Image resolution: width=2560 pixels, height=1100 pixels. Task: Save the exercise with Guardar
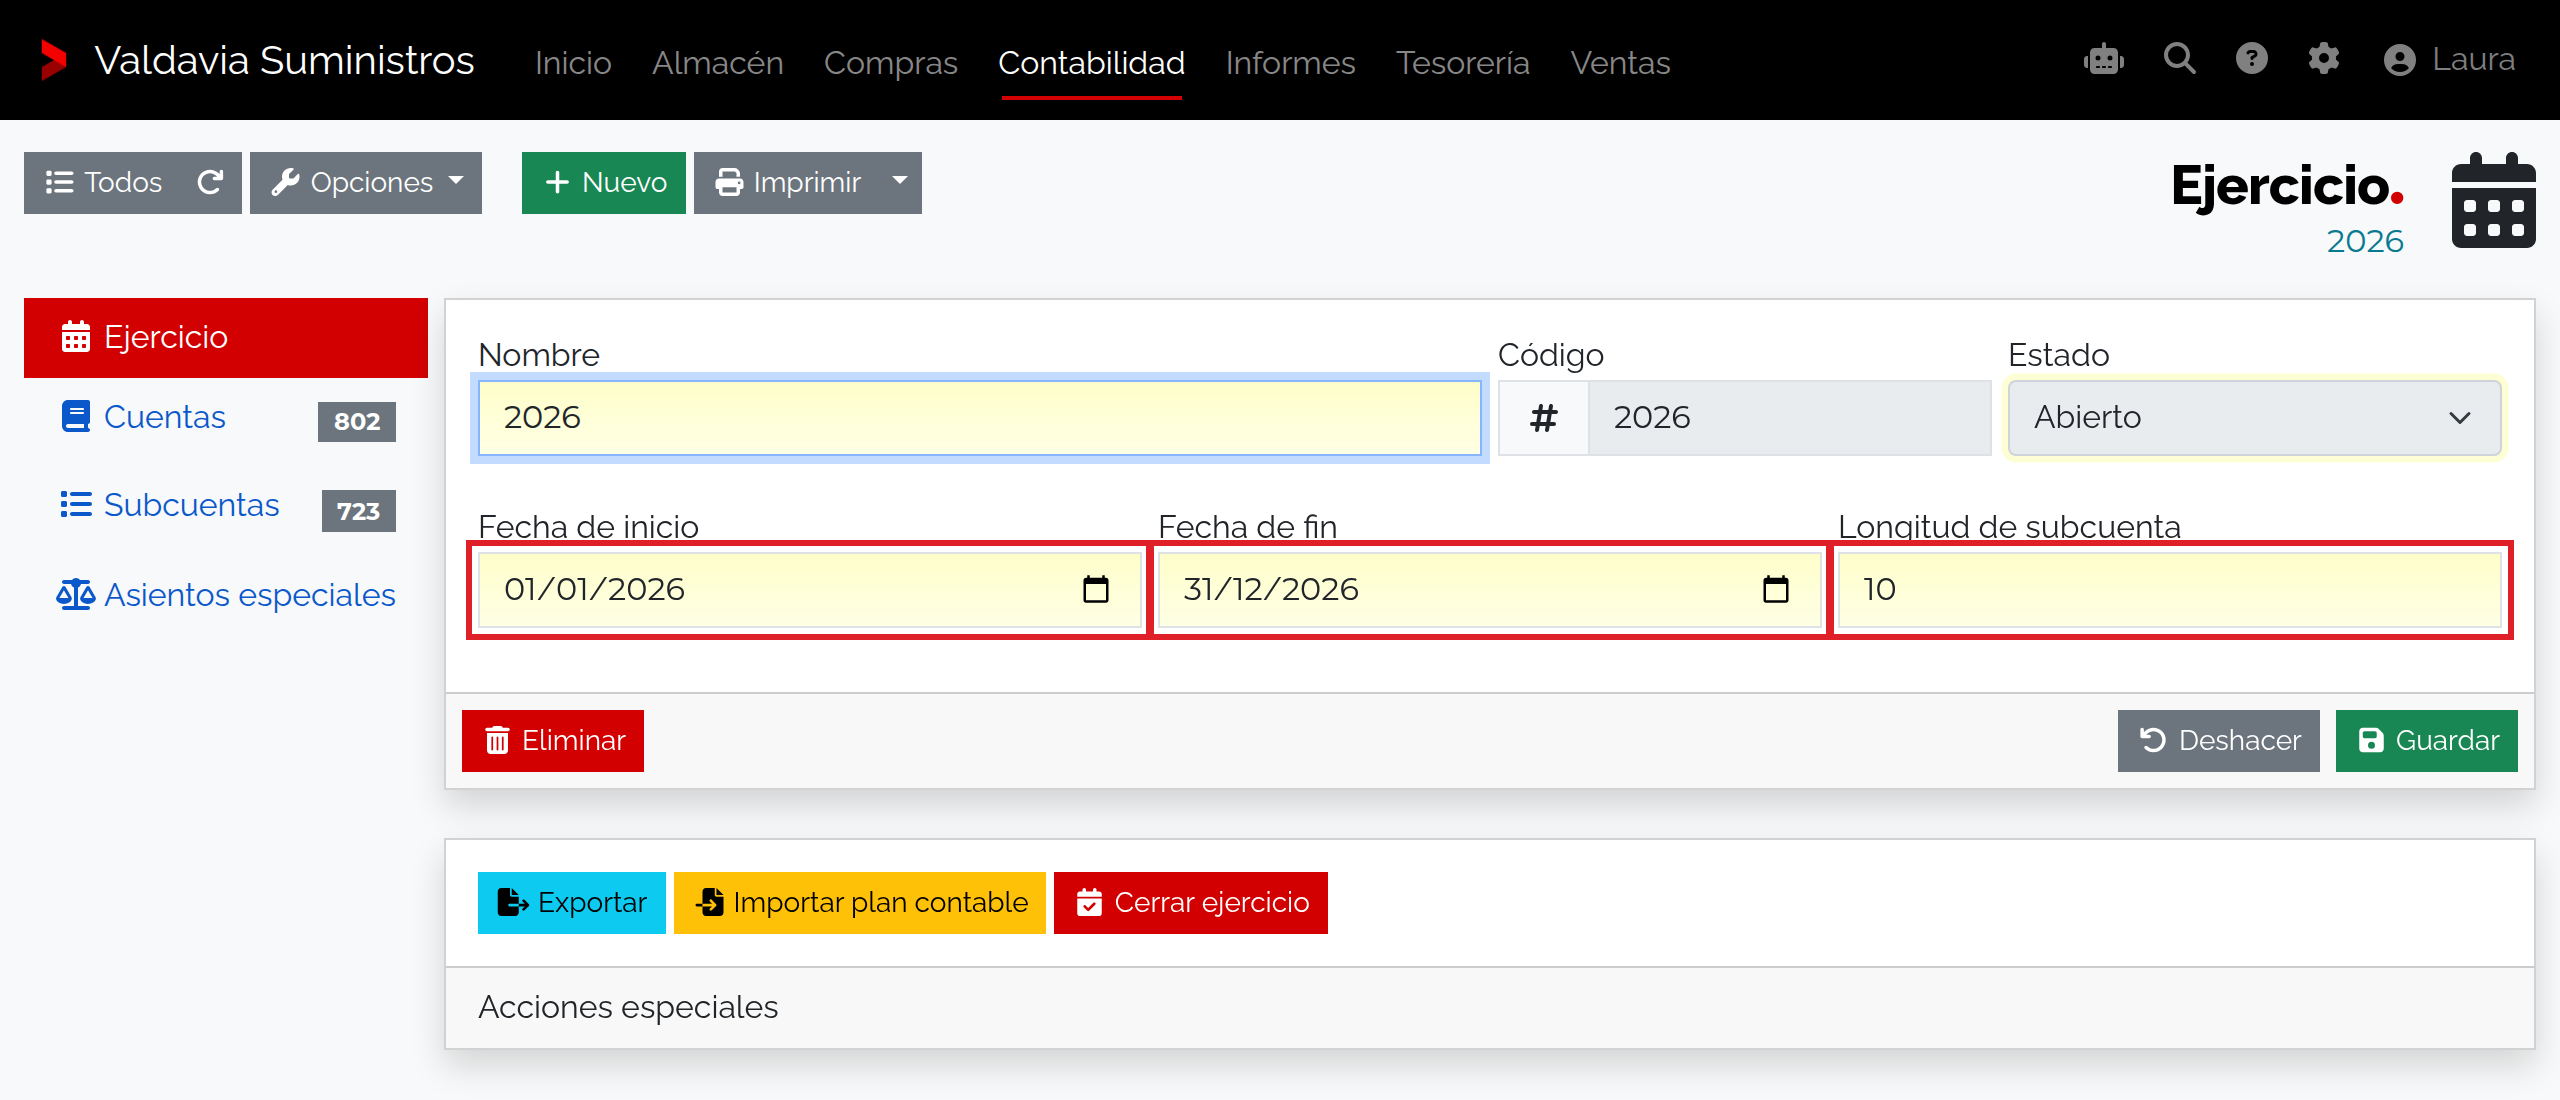pos(2427,741)
